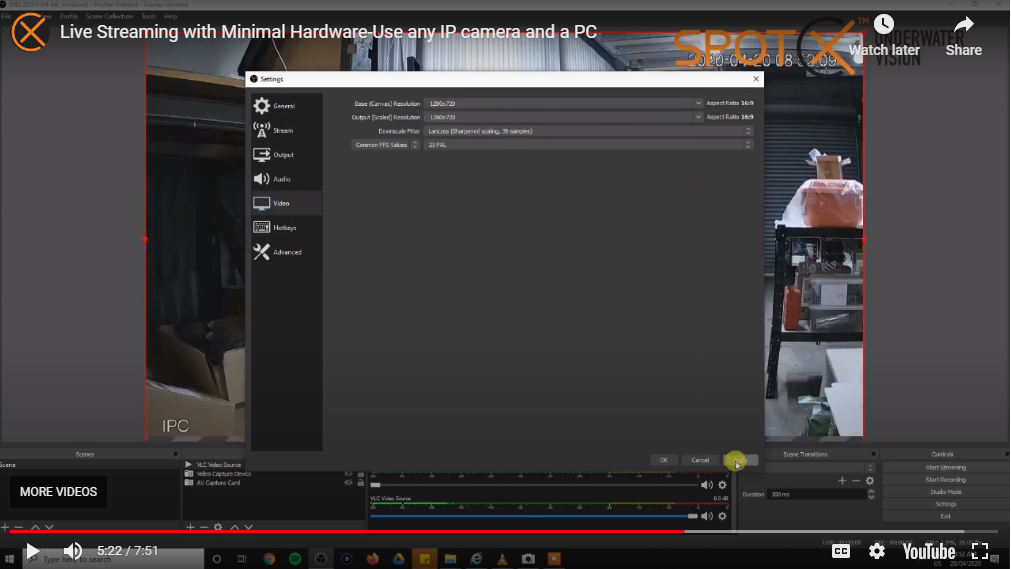This screenshot has width=1011, height=569.
Task: Click the Share arrow icon
Action: tap(964, 25)
